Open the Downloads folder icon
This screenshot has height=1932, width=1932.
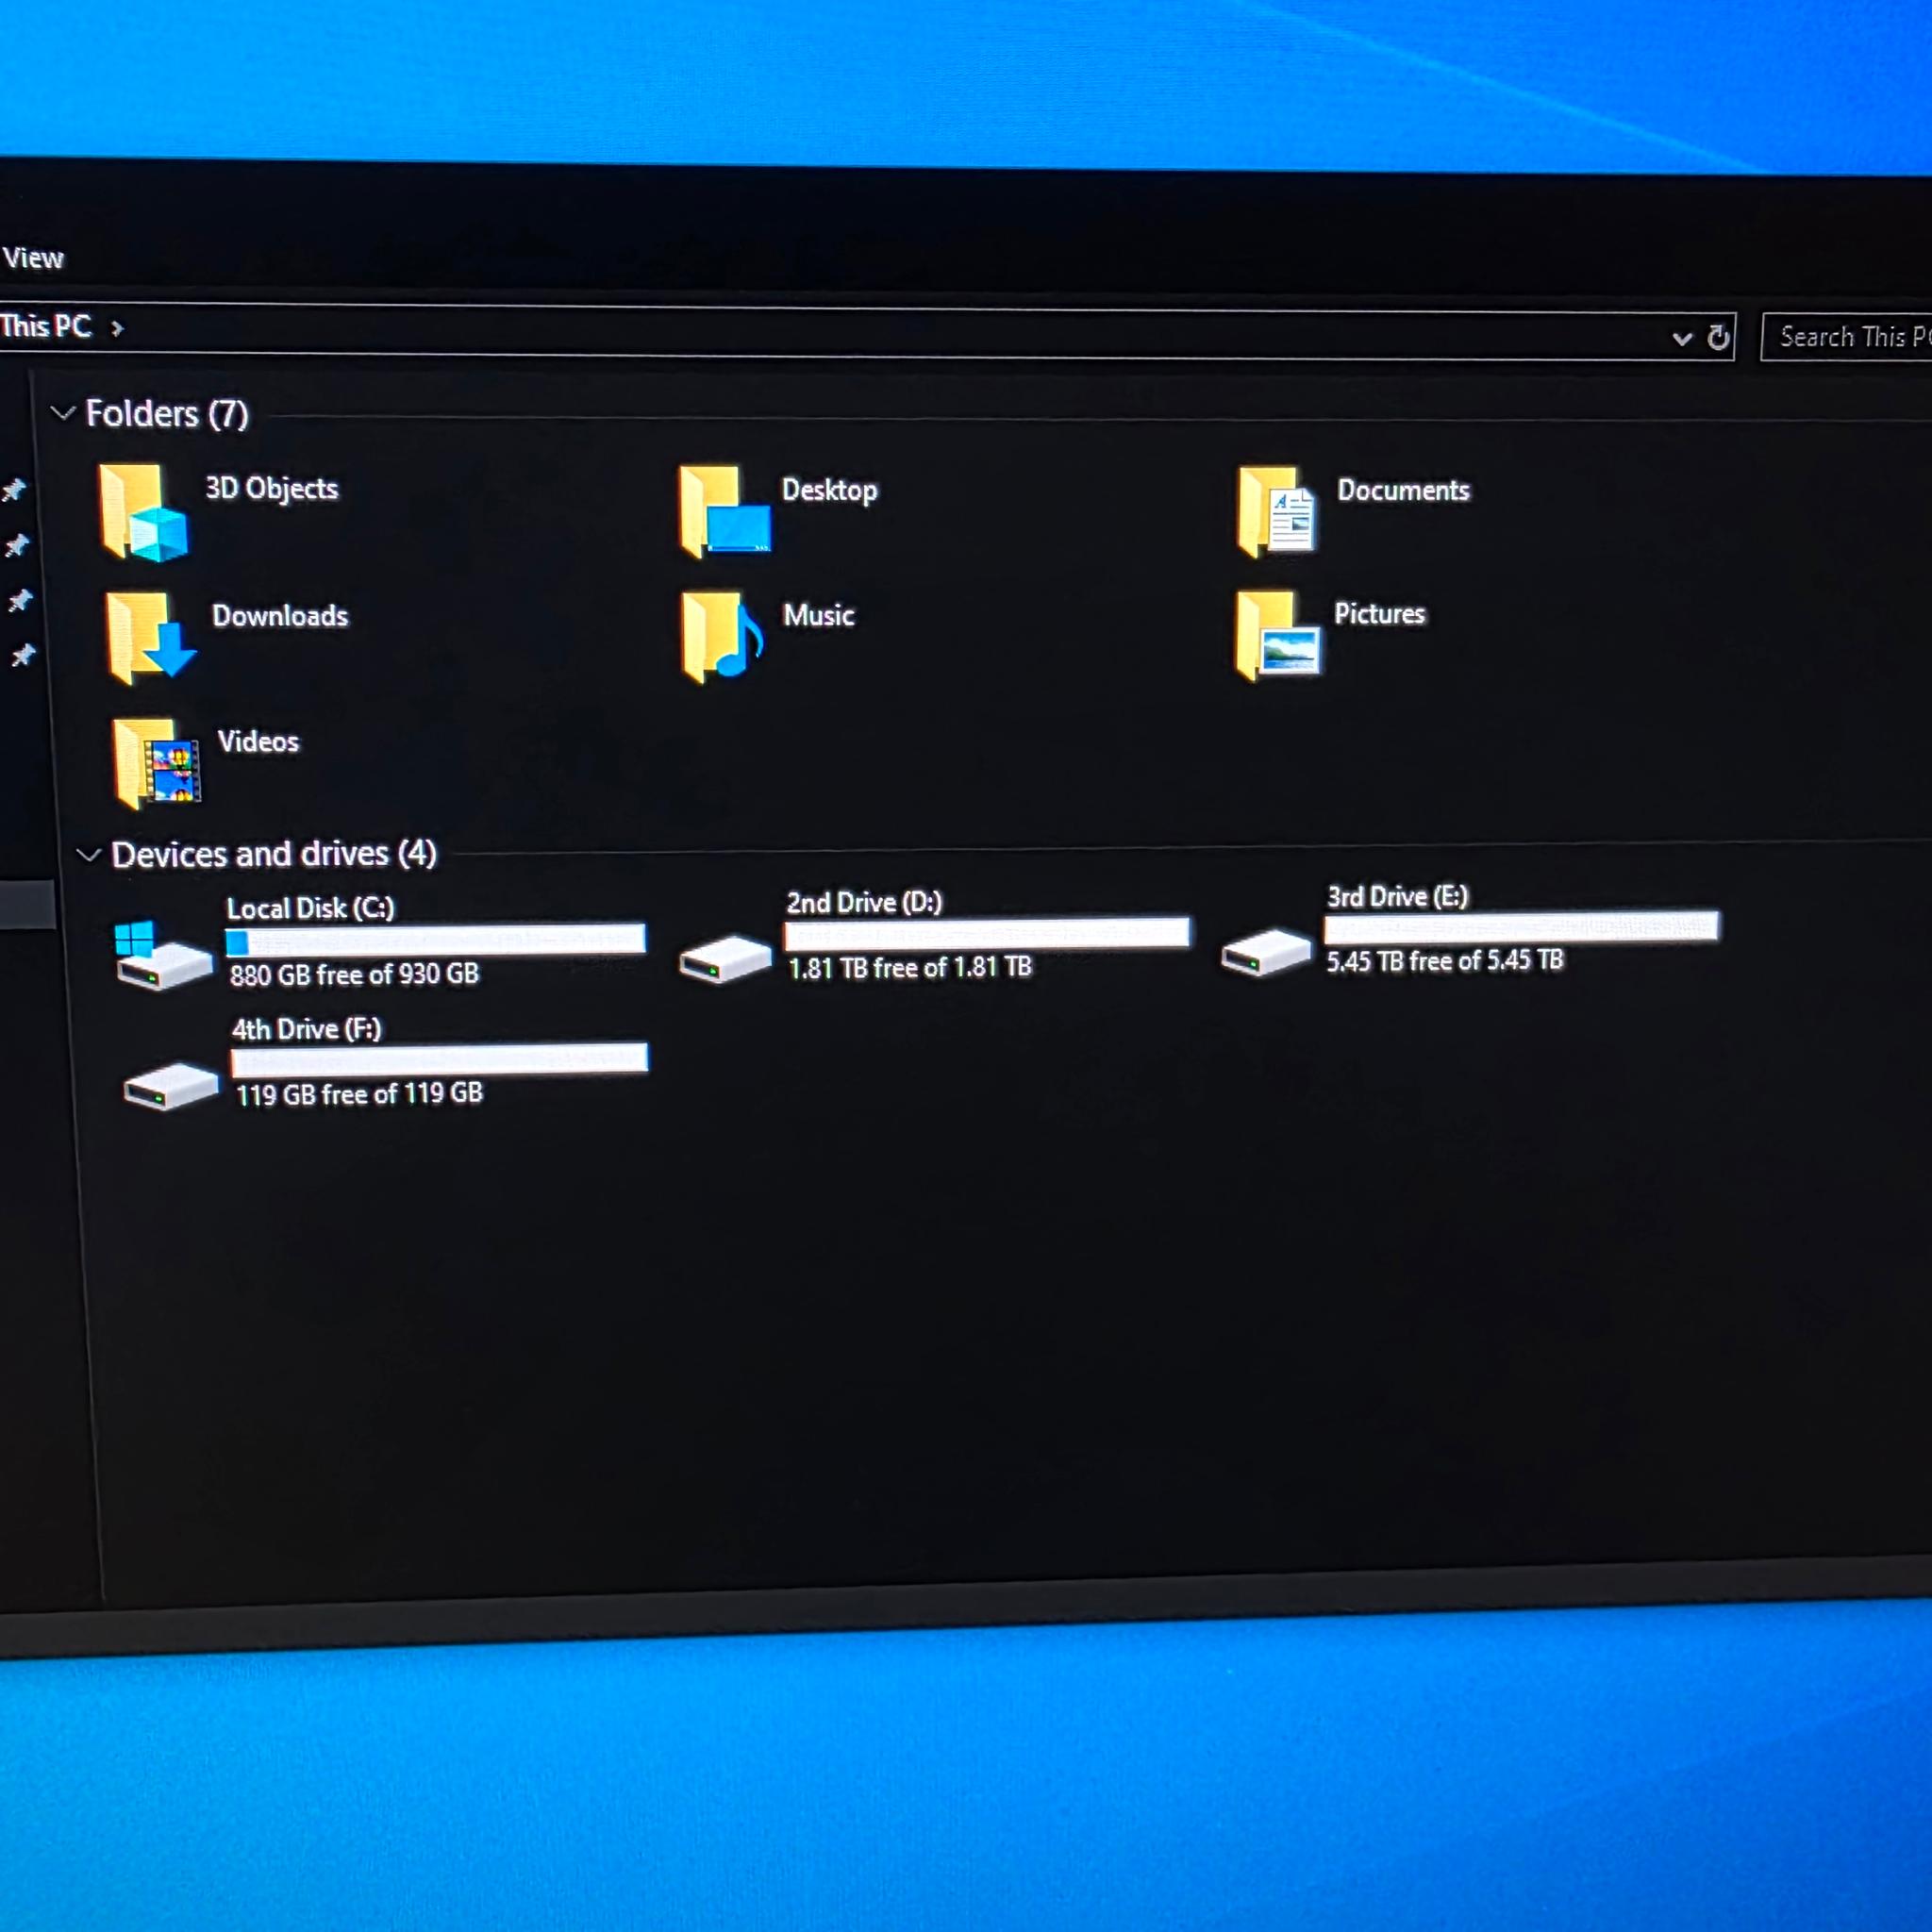[150, 638]
